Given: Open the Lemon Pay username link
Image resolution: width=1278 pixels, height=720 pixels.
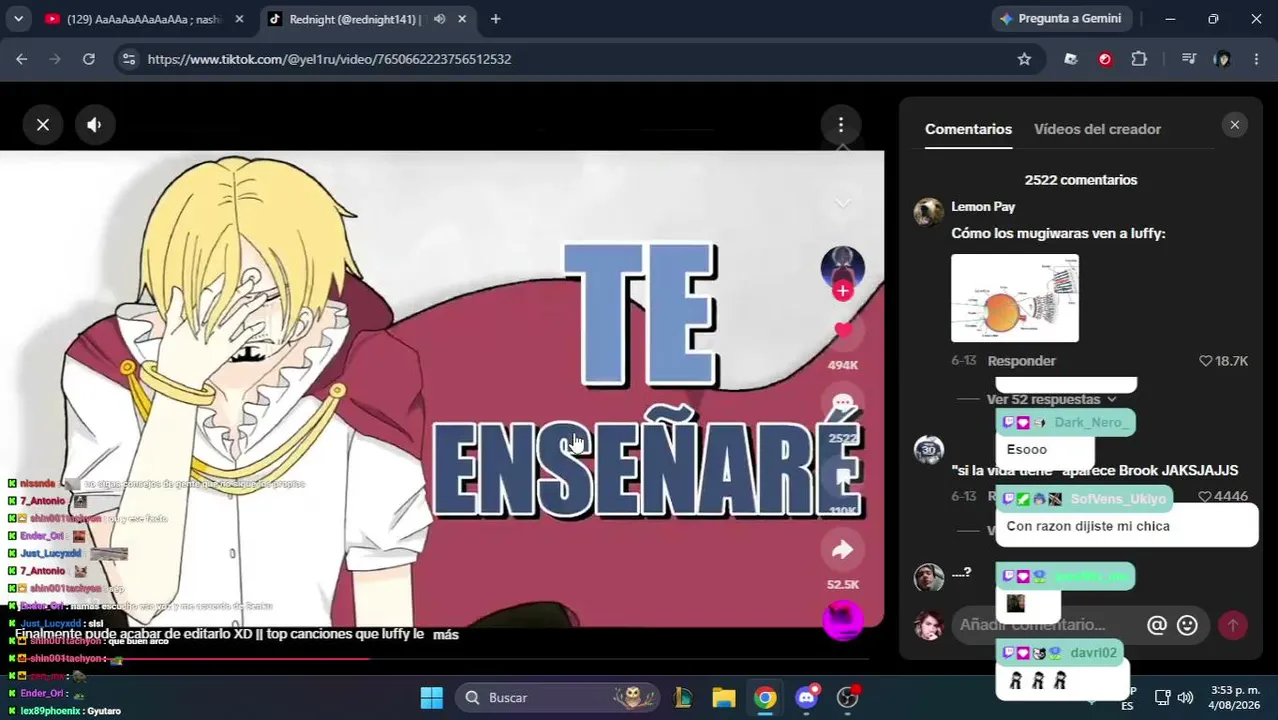Looking at the screenshot, I should click(x=983, y=207).
